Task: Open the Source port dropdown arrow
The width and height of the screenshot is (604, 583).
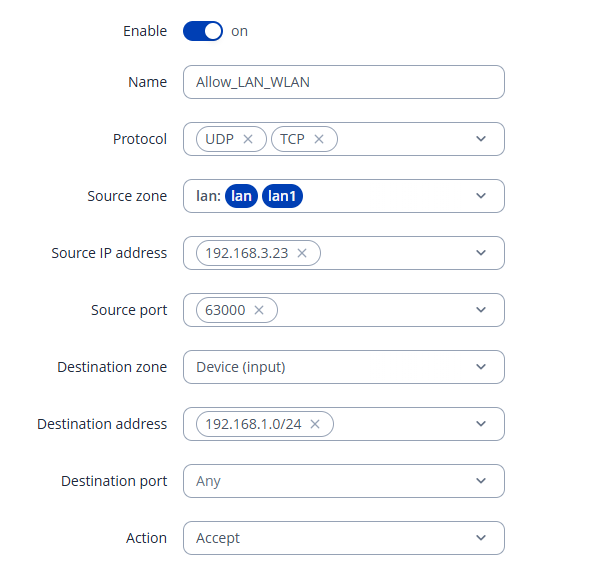Action: pyautogui.click(x=481, y=310)
